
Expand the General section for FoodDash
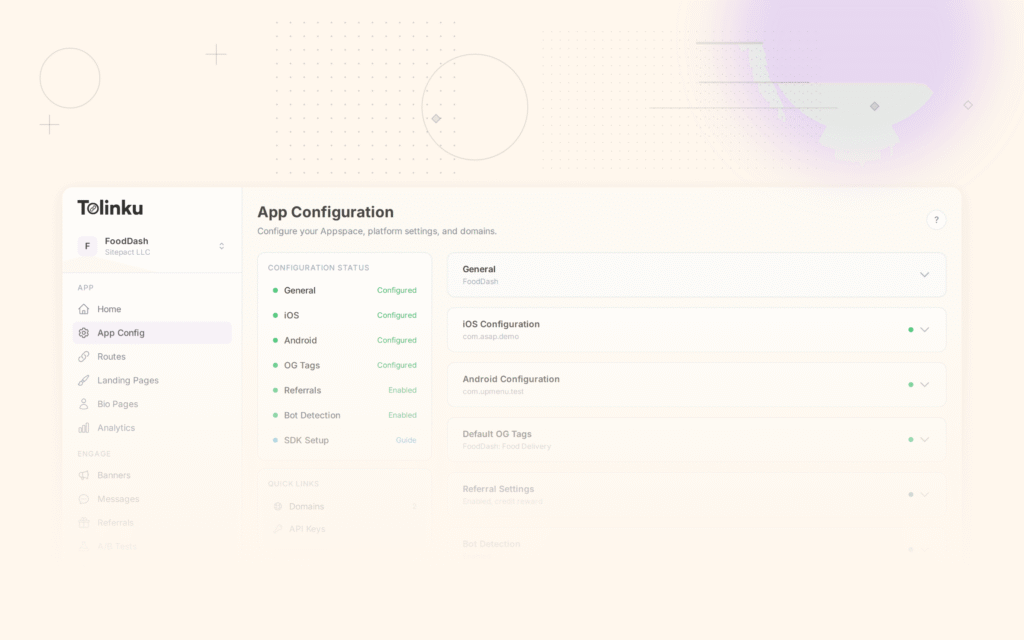click(926, 274)
